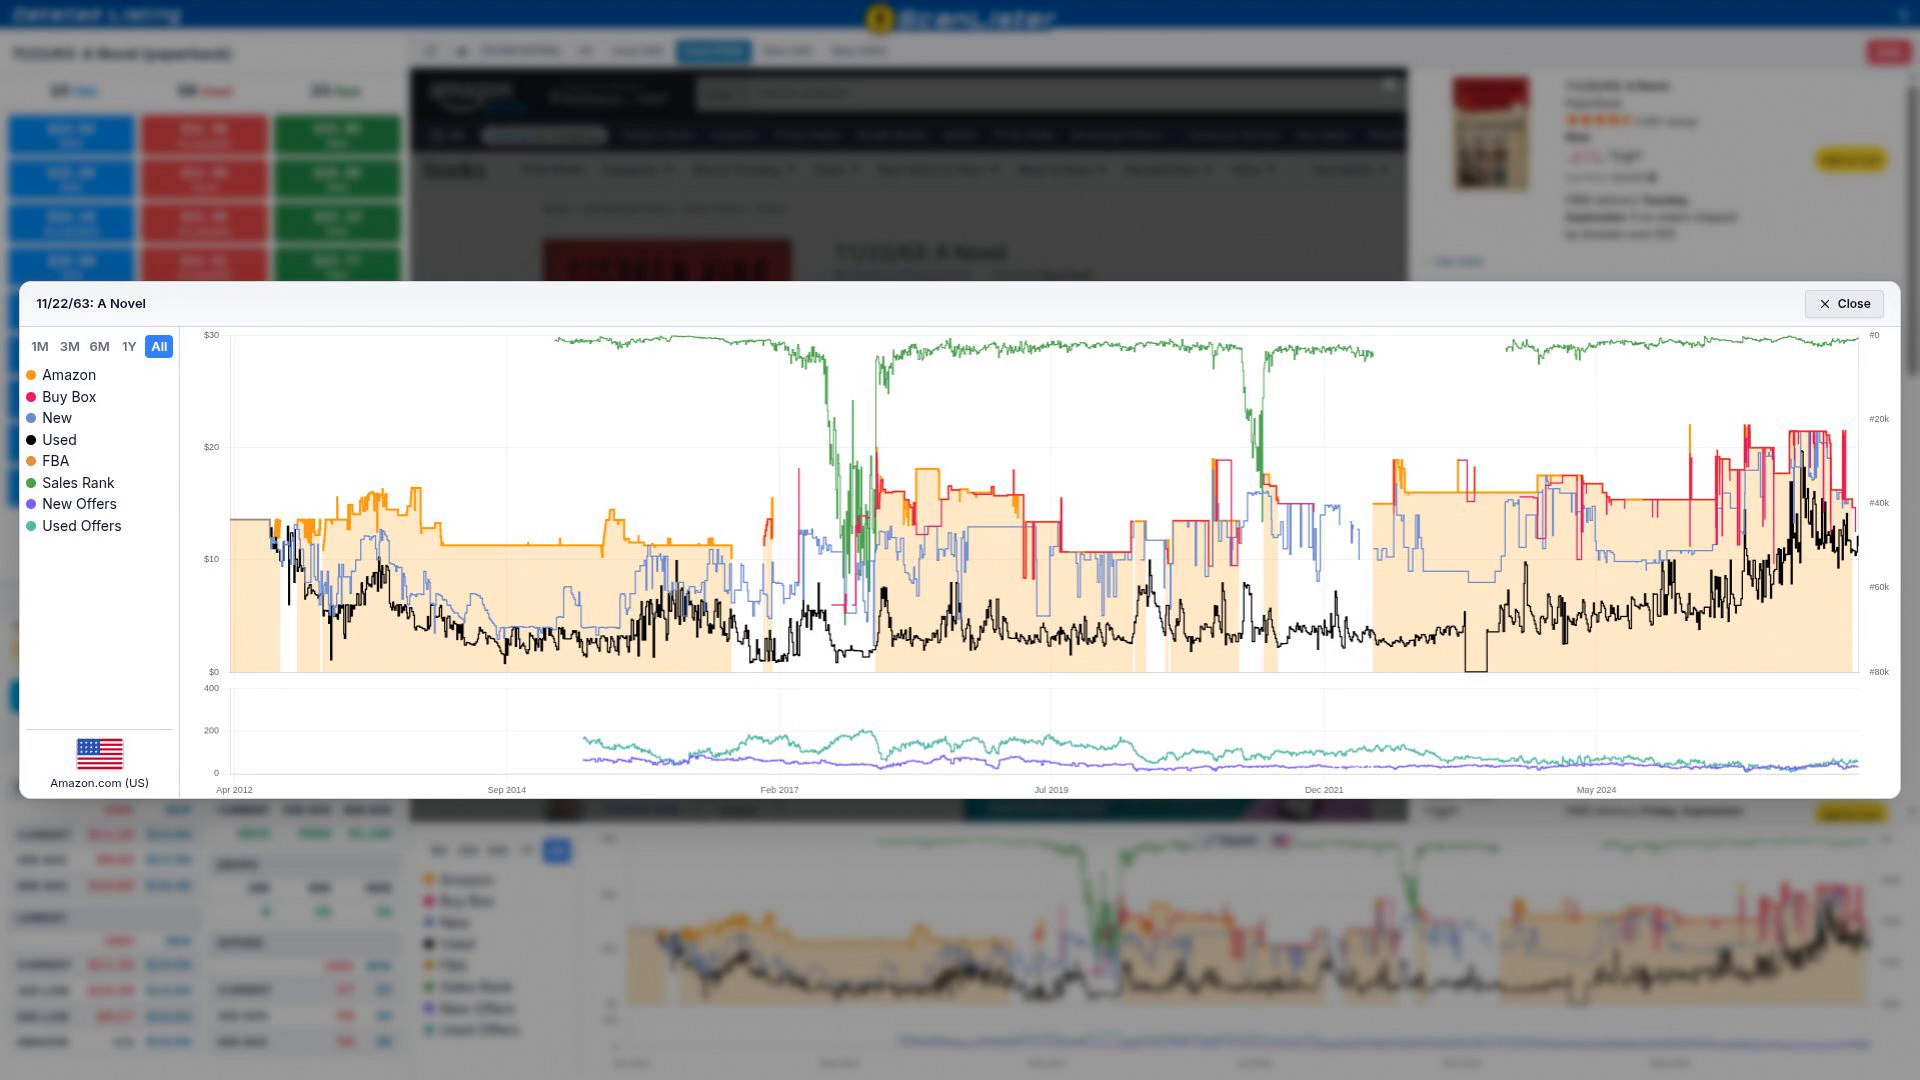Image resolution: width=1920 pixels, height=1080 pixels.
Task: Select the 1M time range
Action: tap(40, 347)
